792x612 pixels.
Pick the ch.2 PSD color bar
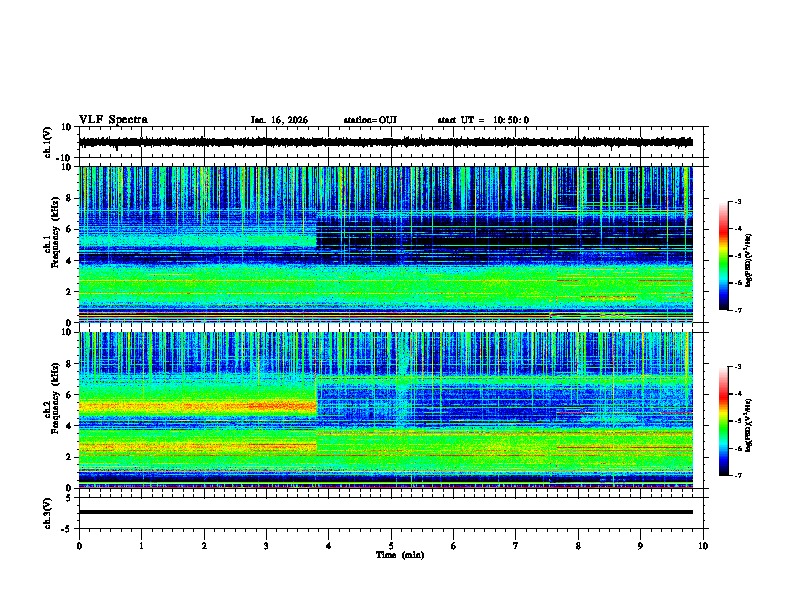723,421
